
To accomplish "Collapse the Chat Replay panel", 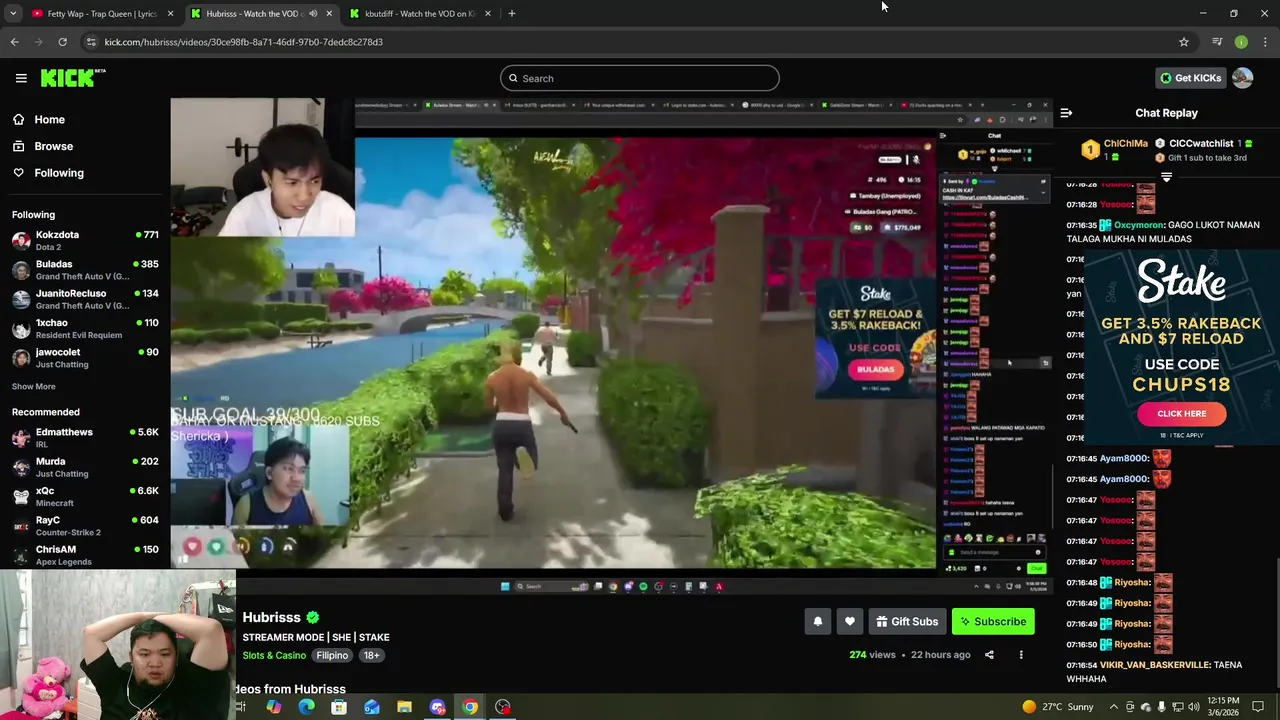I will pos(1066,113).
